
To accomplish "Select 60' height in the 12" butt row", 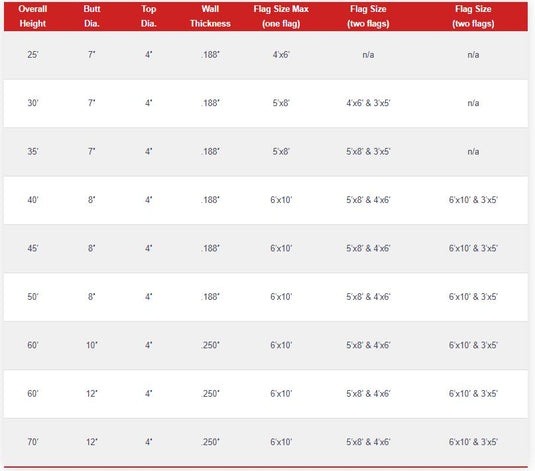I will pos(33,394).
